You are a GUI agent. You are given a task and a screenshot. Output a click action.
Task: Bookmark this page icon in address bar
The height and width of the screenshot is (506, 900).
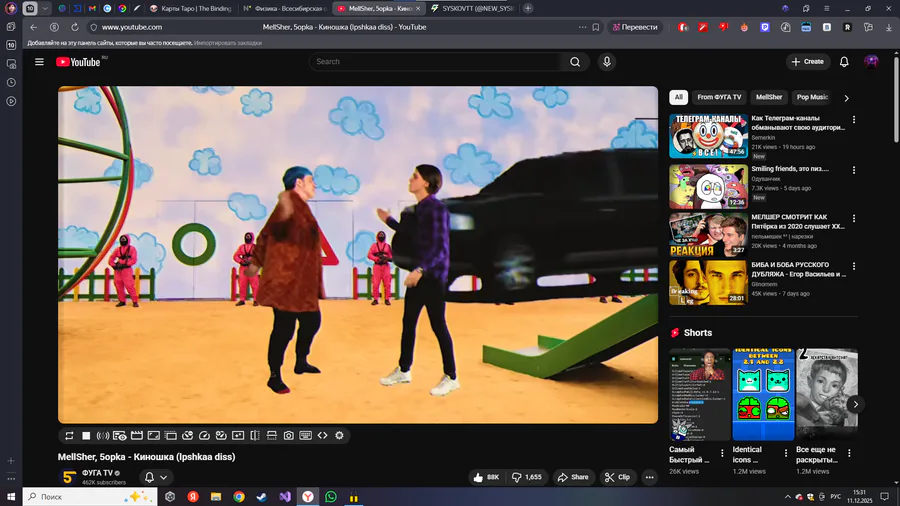596,27
